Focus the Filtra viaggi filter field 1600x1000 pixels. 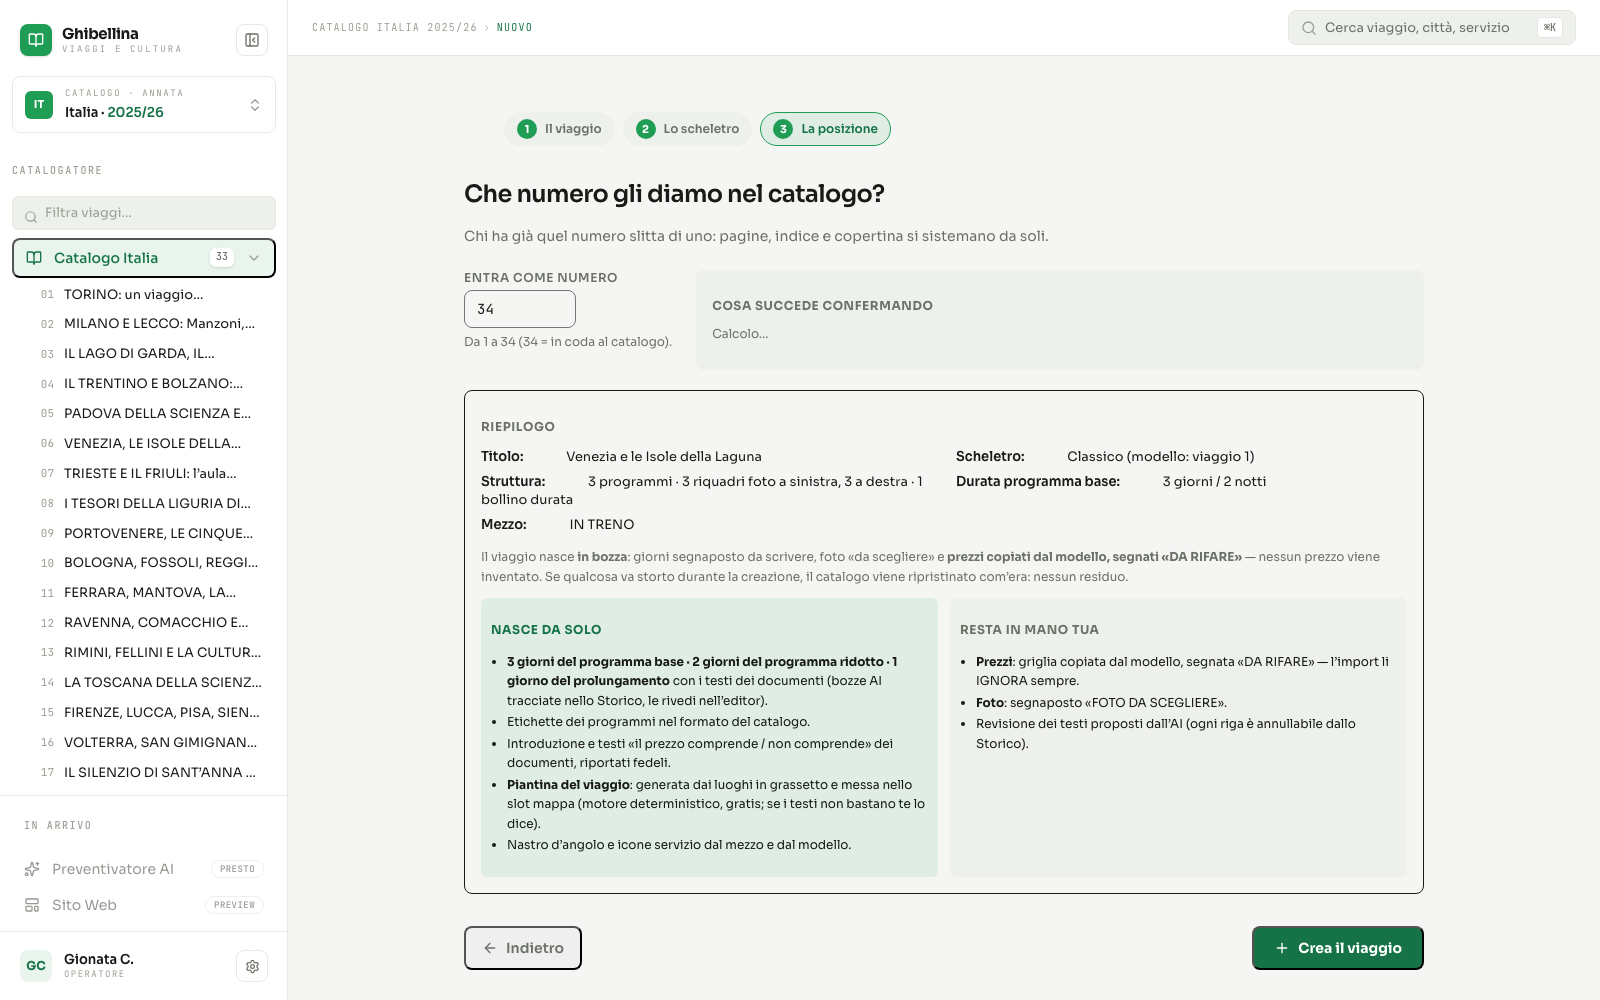point(144,213)
